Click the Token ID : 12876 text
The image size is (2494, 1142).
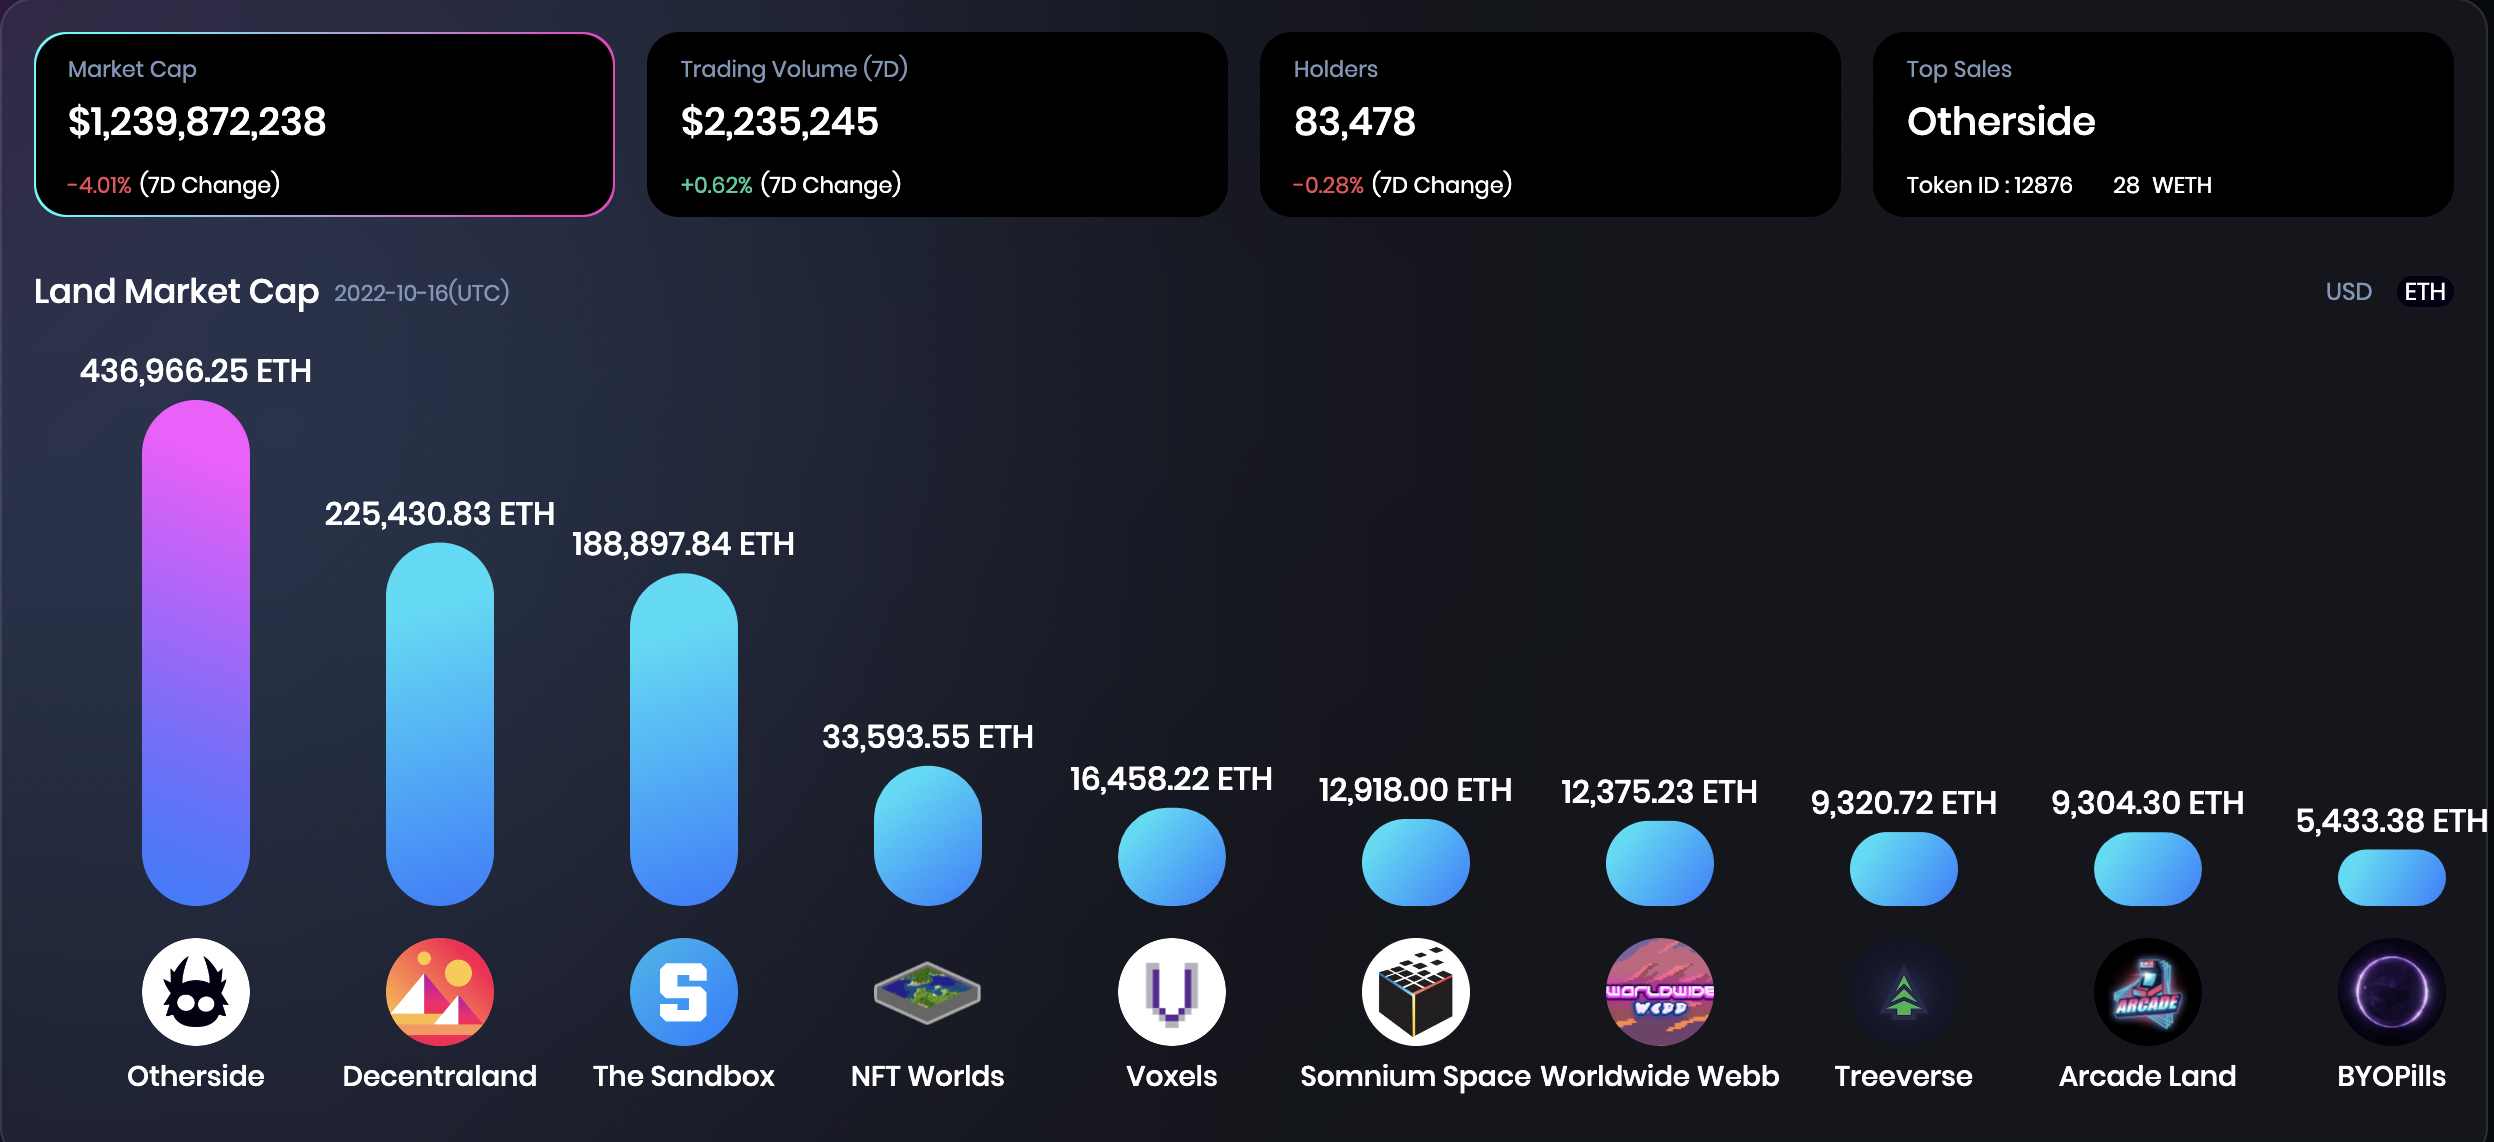[1989, 185]
